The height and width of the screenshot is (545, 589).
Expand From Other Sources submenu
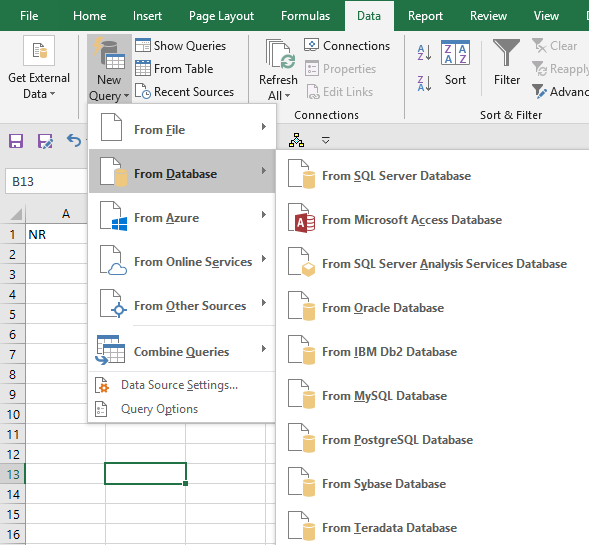pyautogui.click(x=182, y=303)
